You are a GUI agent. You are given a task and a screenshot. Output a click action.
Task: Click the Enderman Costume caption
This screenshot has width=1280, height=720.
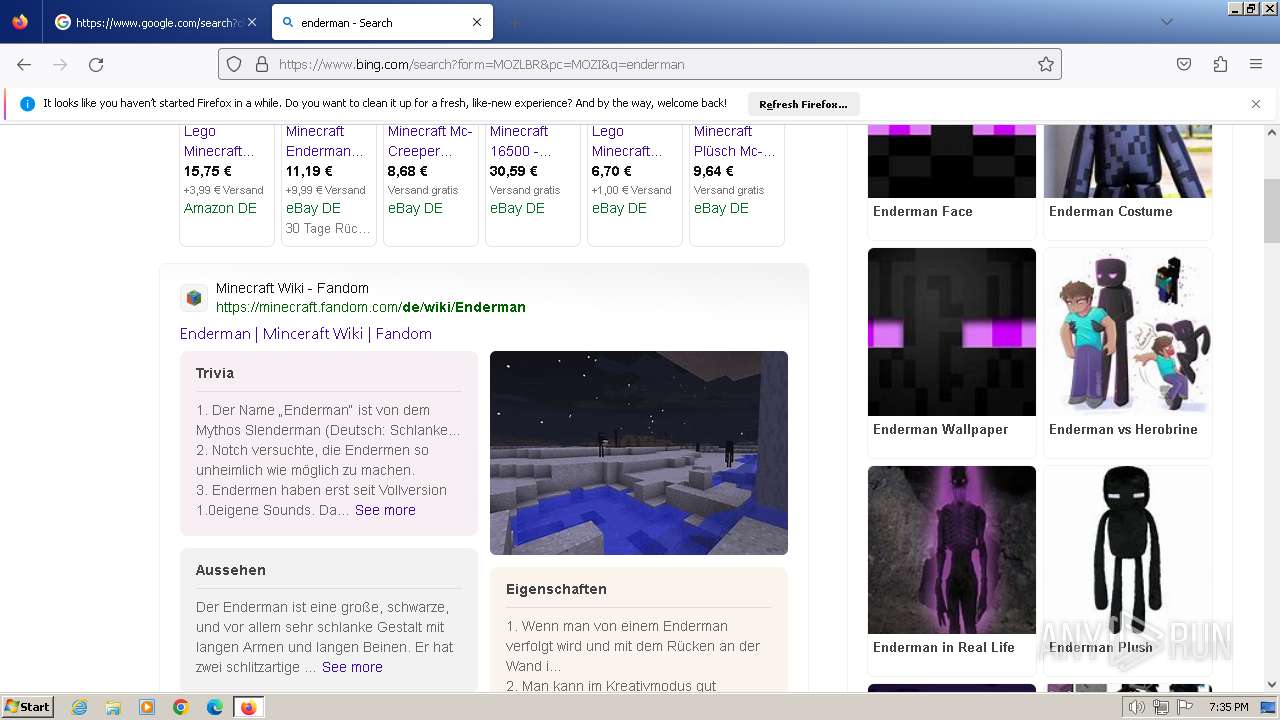point(1111,211)
